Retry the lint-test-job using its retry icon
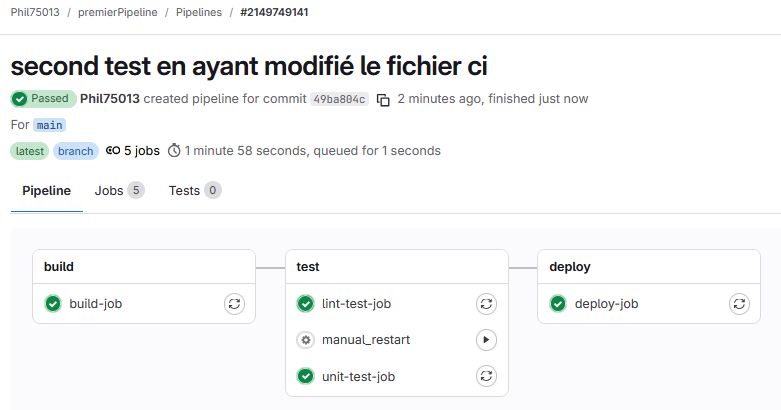 (x=486, y=304)
